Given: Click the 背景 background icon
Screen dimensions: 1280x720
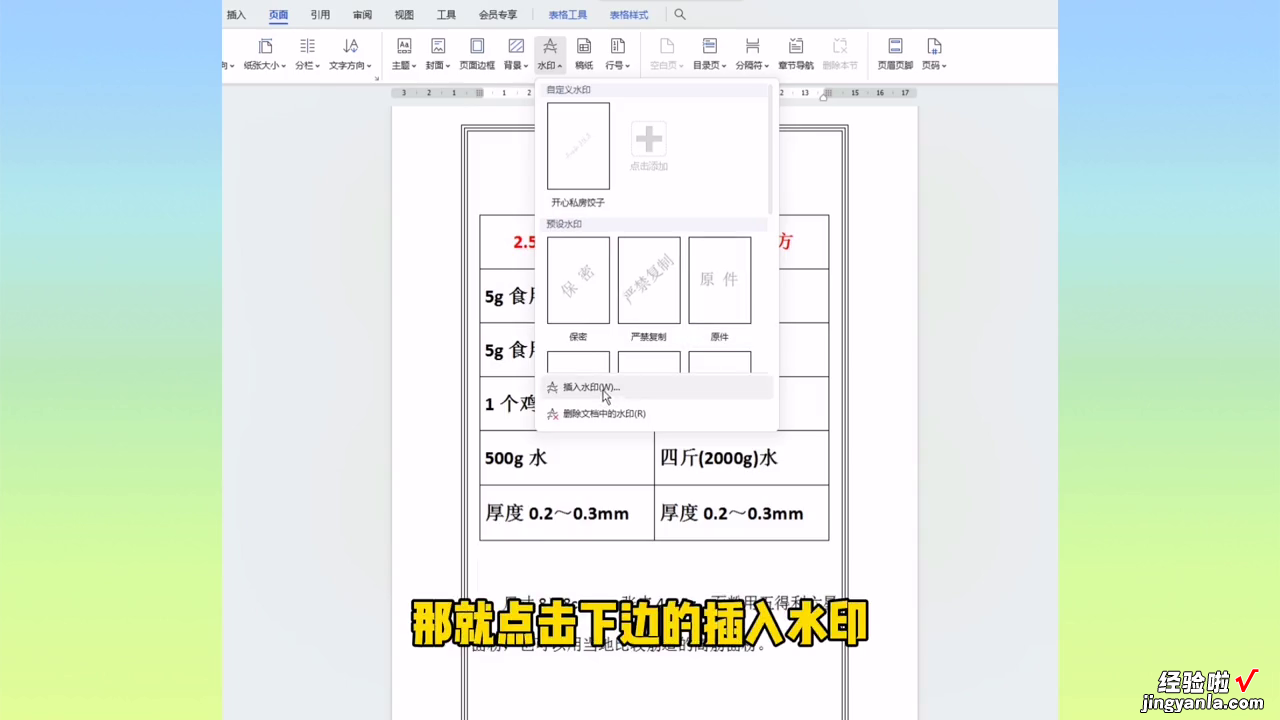Looking at the screenshot, I should click(x=516, y=46).
